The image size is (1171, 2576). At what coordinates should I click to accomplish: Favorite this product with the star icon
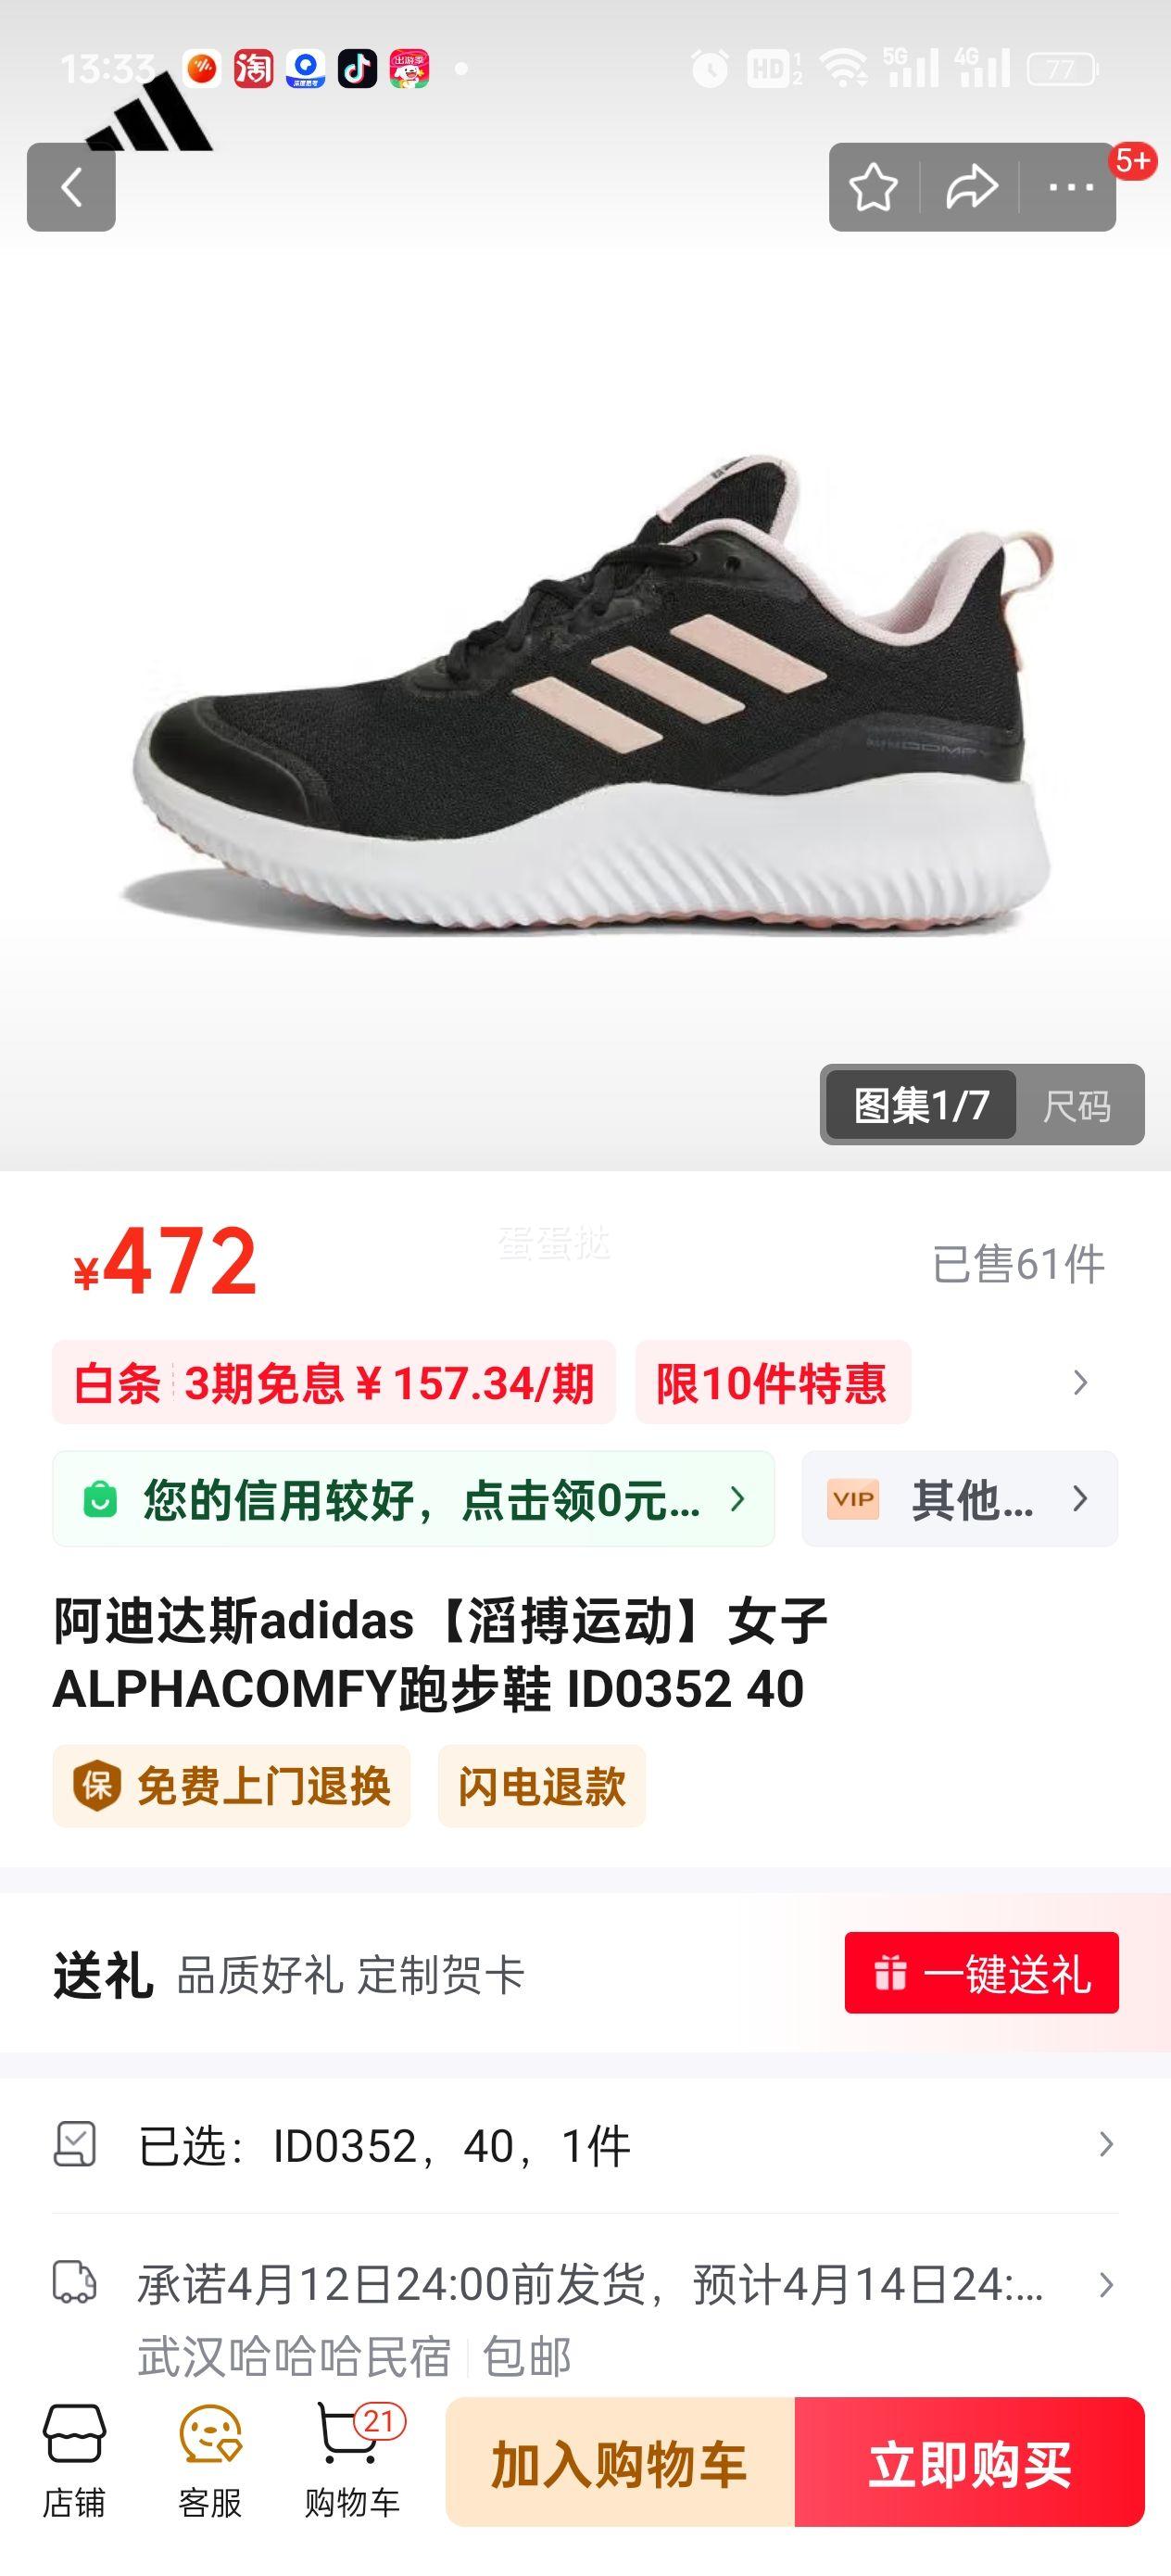(x=874, y=187)
